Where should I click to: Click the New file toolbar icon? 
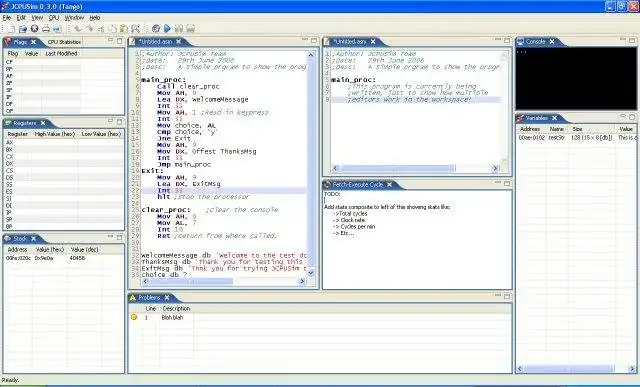click(11, 29)
